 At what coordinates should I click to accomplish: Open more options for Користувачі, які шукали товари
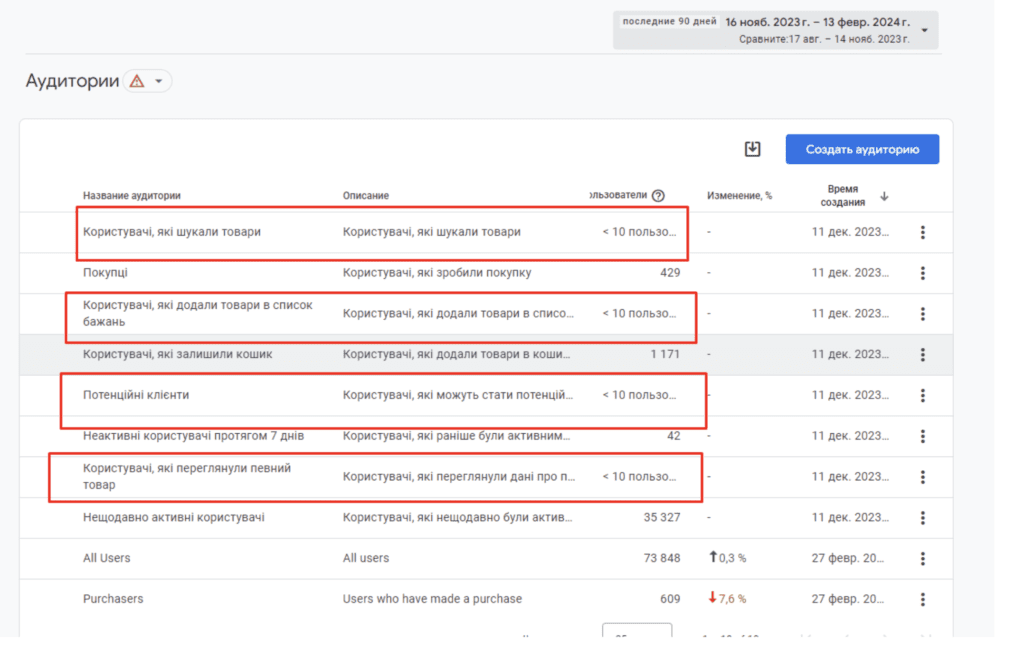click(x=923, y=232)
